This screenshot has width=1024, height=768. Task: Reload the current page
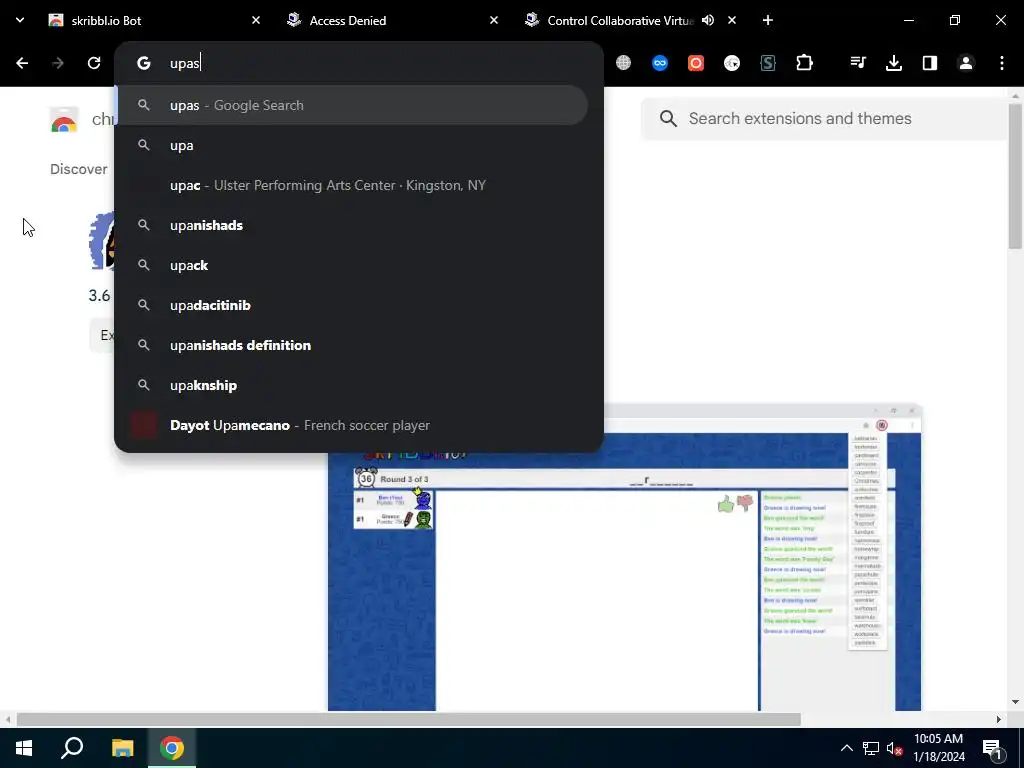[94, 63]
